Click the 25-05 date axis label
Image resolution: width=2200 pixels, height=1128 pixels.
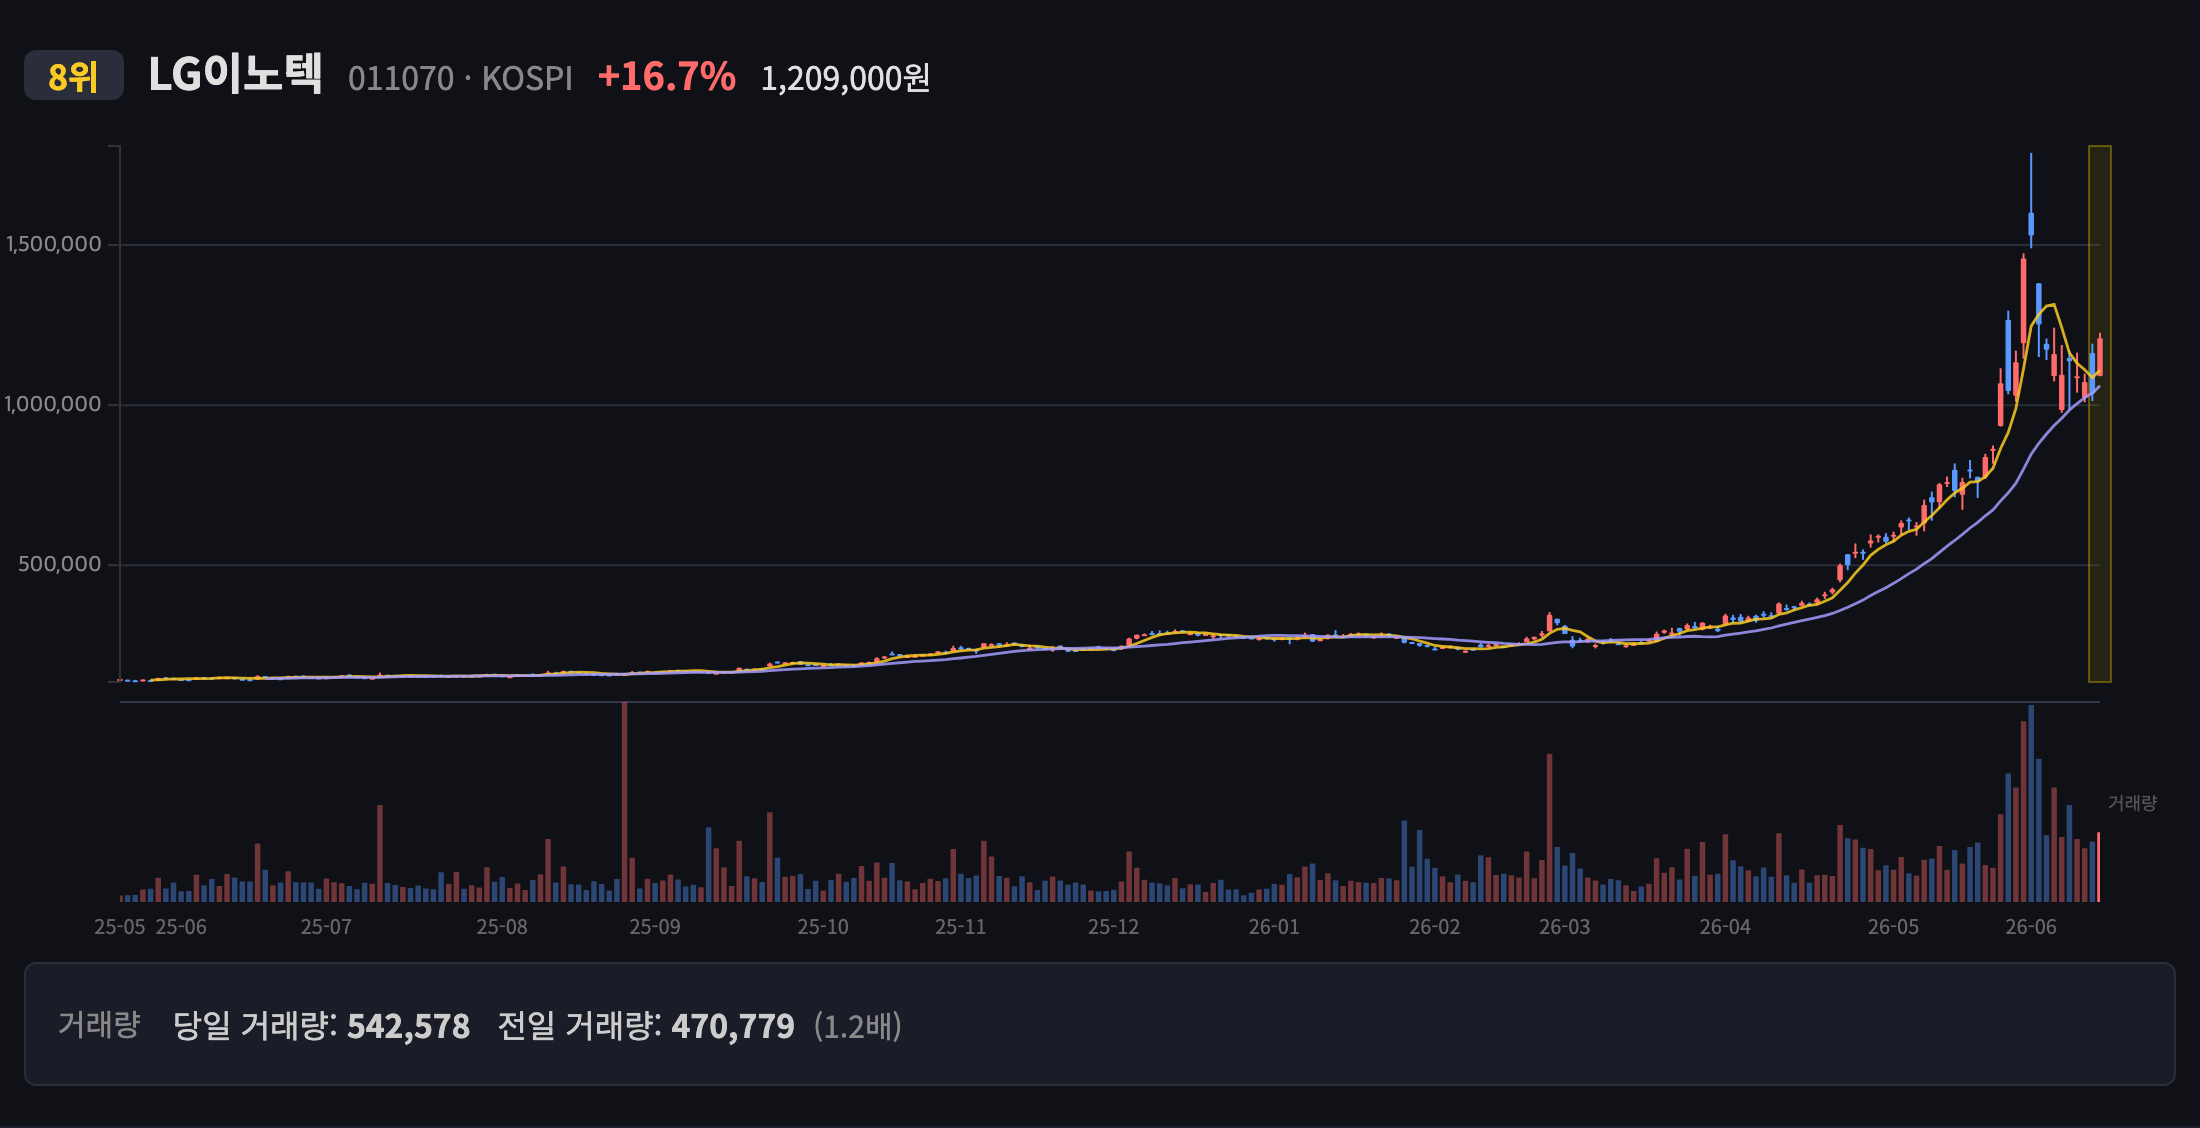click(x=120, y=927)
